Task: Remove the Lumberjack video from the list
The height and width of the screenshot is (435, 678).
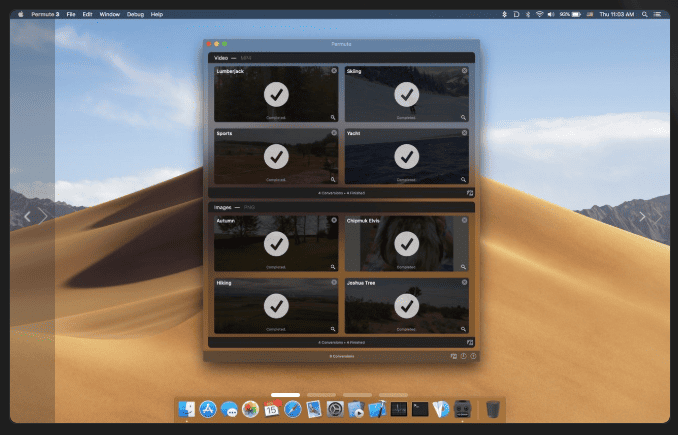Action: coord(334,70)
